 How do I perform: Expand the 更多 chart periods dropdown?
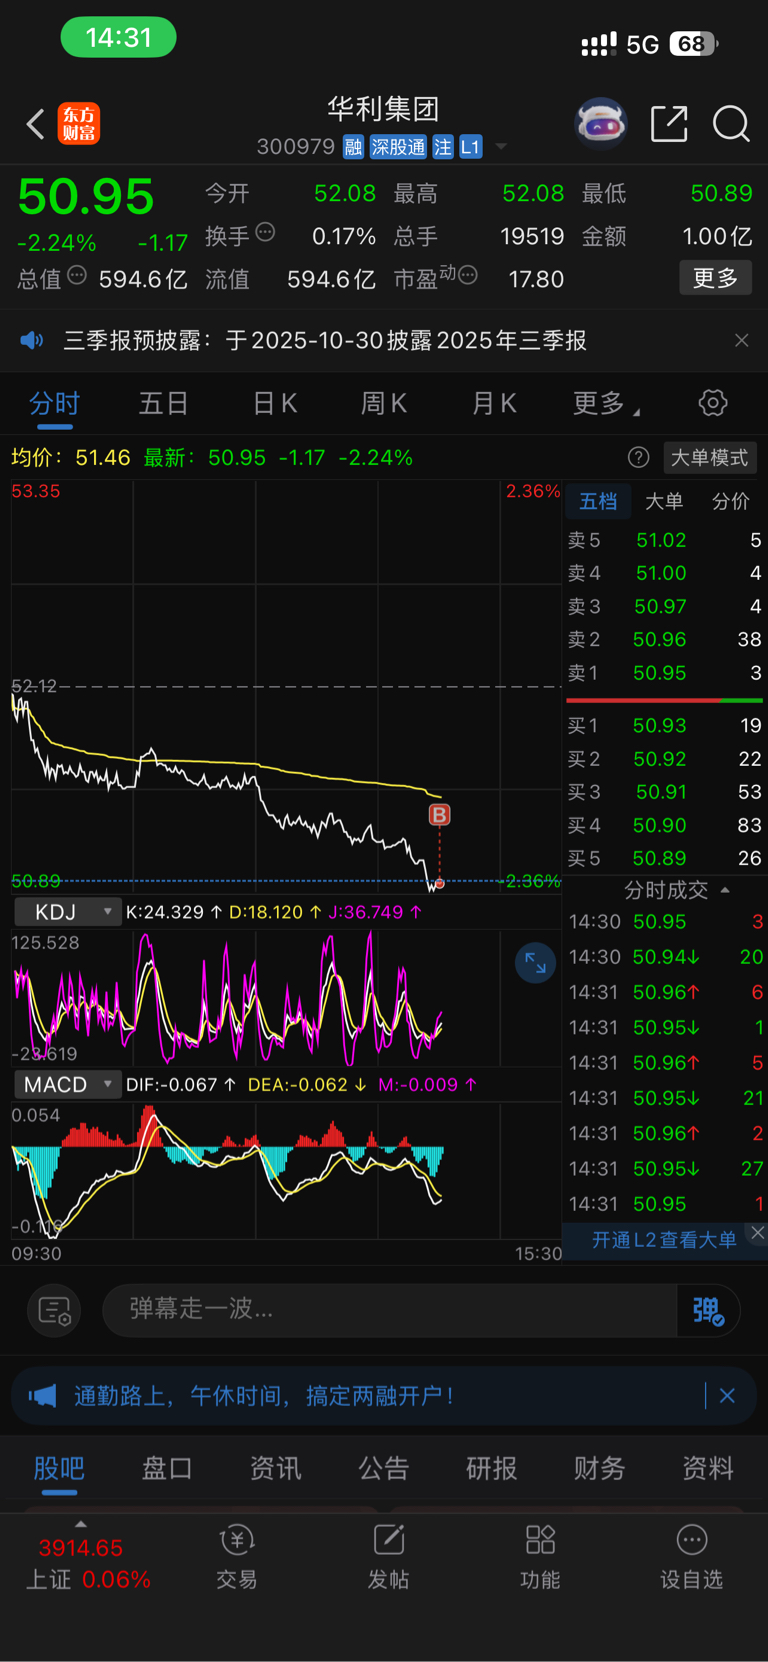(x=606, y=404)
